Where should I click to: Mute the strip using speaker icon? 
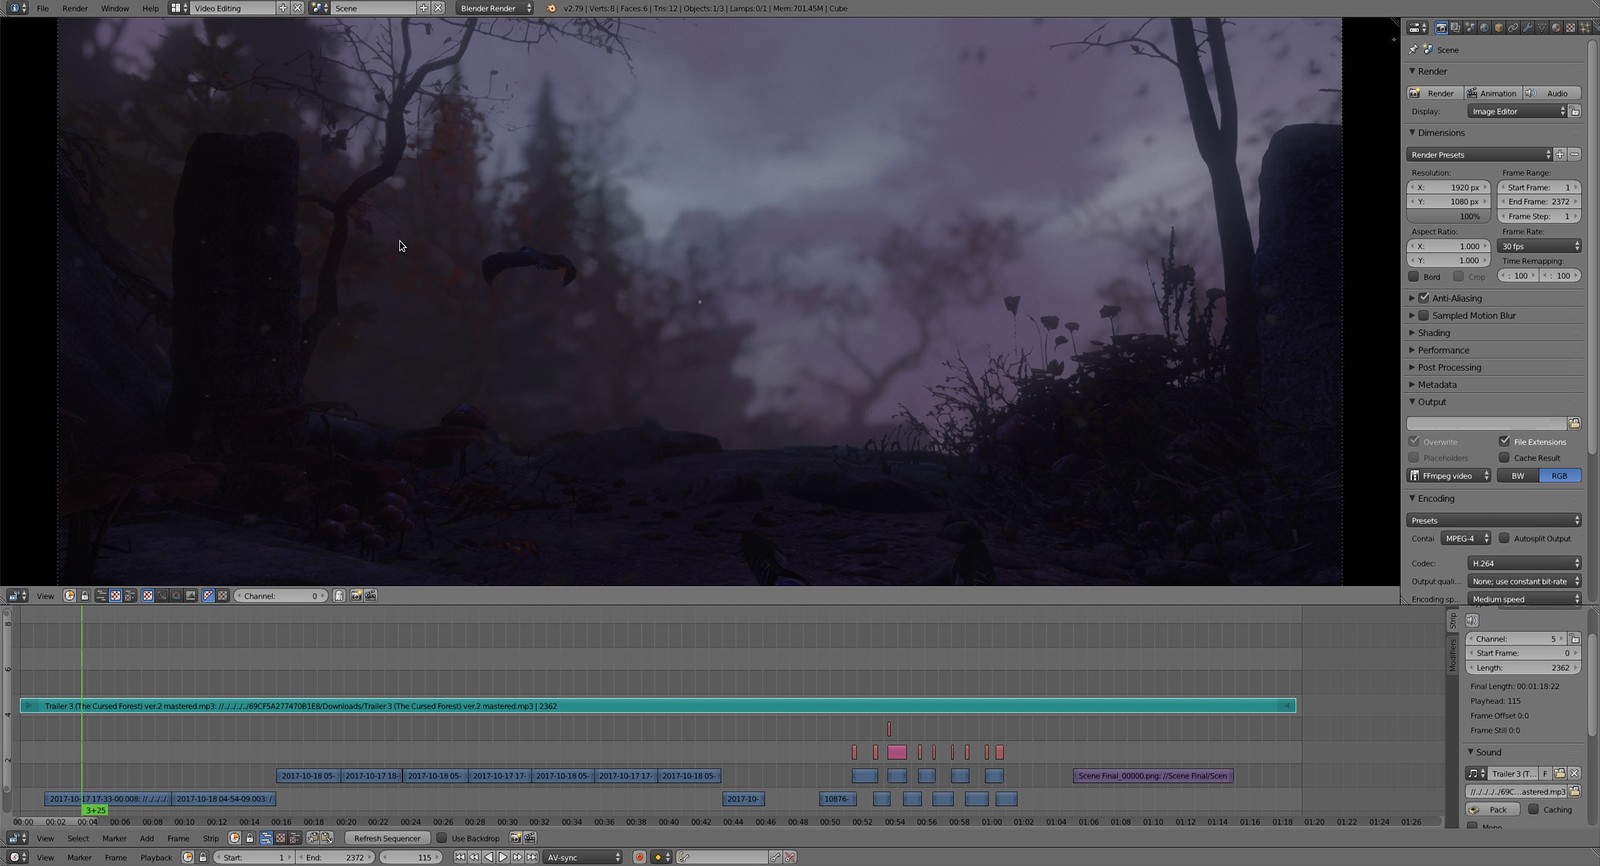tap(1472, 620)
